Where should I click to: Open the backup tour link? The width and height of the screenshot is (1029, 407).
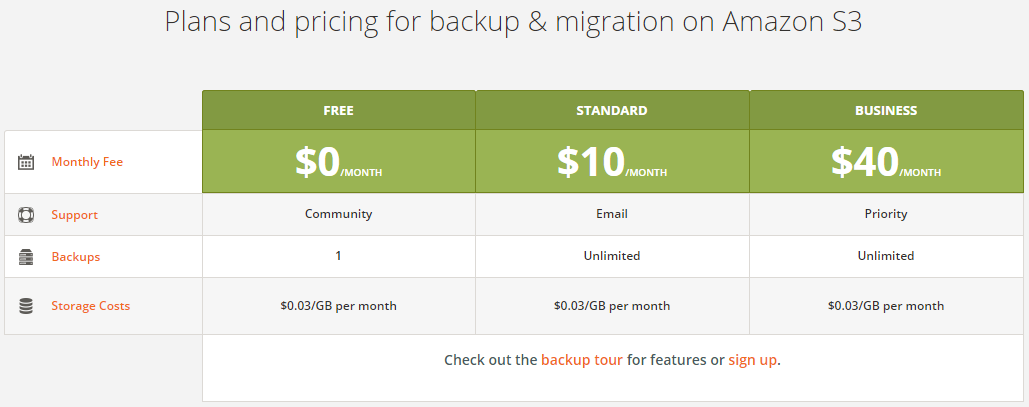(581, 360)
